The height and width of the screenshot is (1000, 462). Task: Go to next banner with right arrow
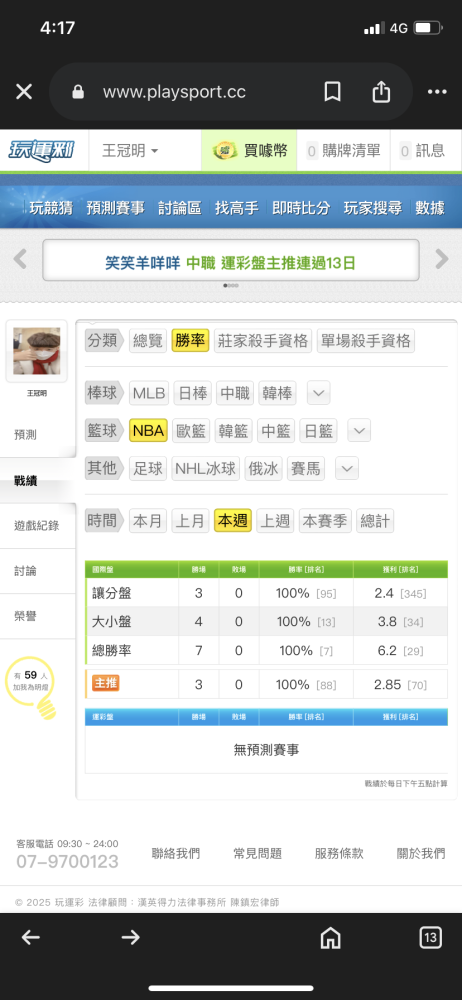point(442,259)
